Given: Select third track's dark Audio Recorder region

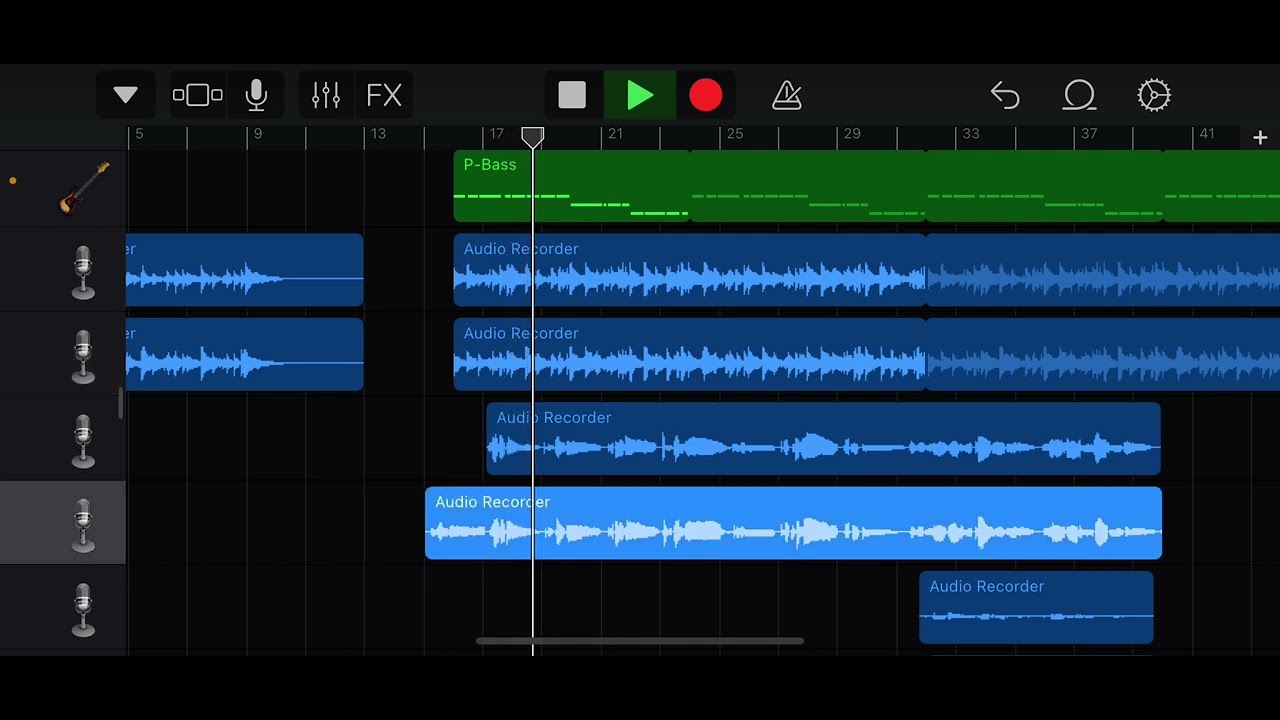Looking at the screenshot, I should click(x=823, y=439).
